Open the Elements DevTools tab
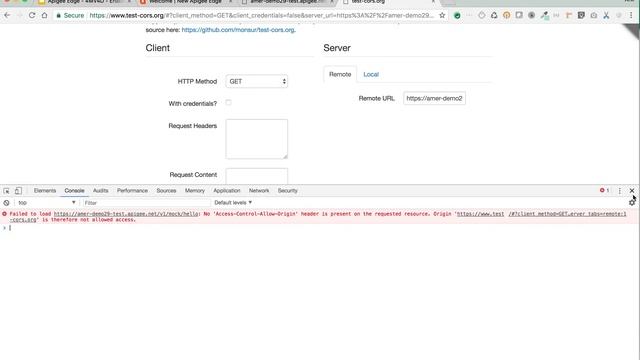Screen dimensions: 640x360 (x=45, y=191)
